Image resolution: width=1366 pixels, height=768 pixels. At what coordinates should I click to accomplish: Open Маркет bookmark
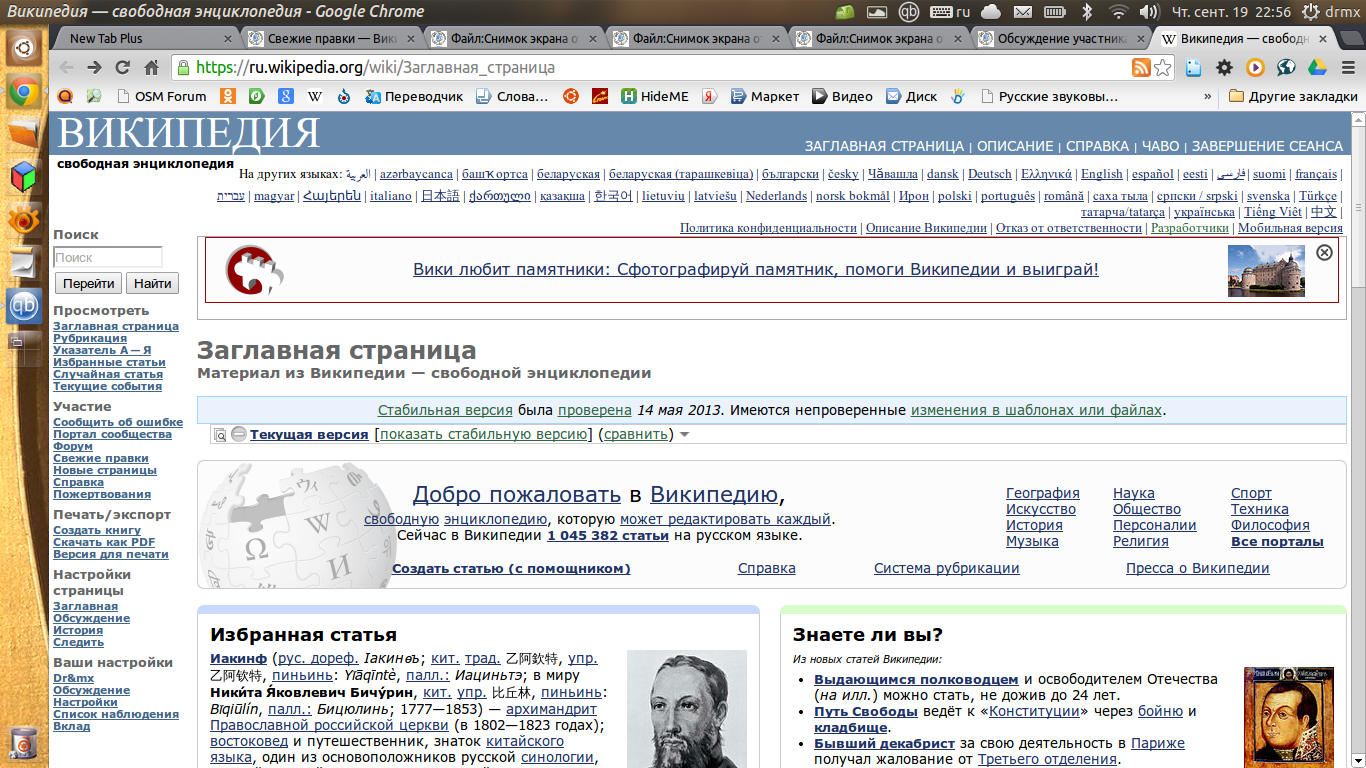tap(765, 97)
